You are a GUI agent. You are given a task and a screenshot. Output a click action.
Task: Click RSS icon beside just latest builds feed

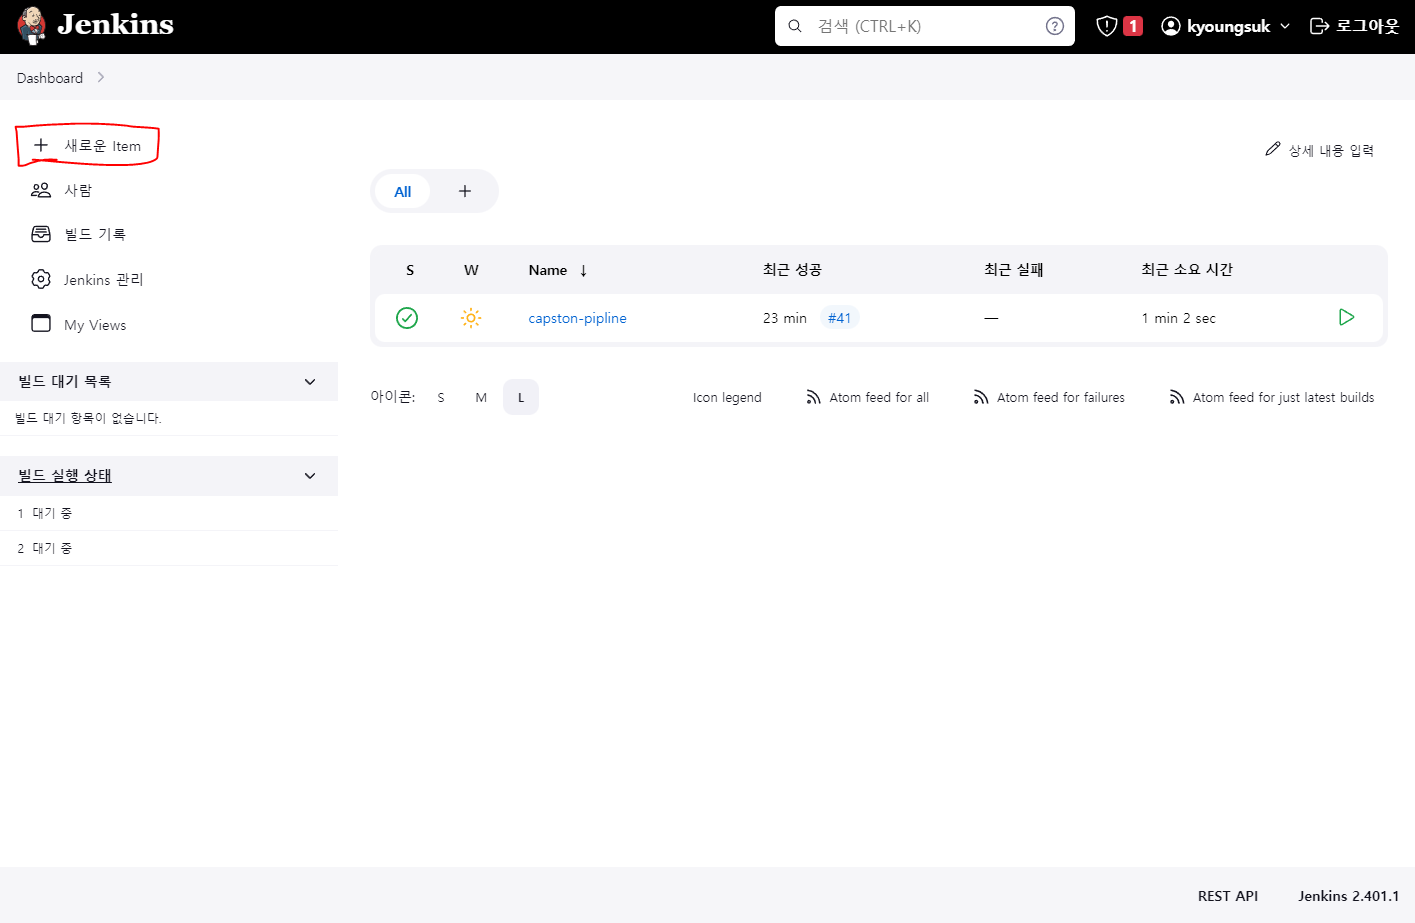pyautogui.click(x=1177, y=397)
